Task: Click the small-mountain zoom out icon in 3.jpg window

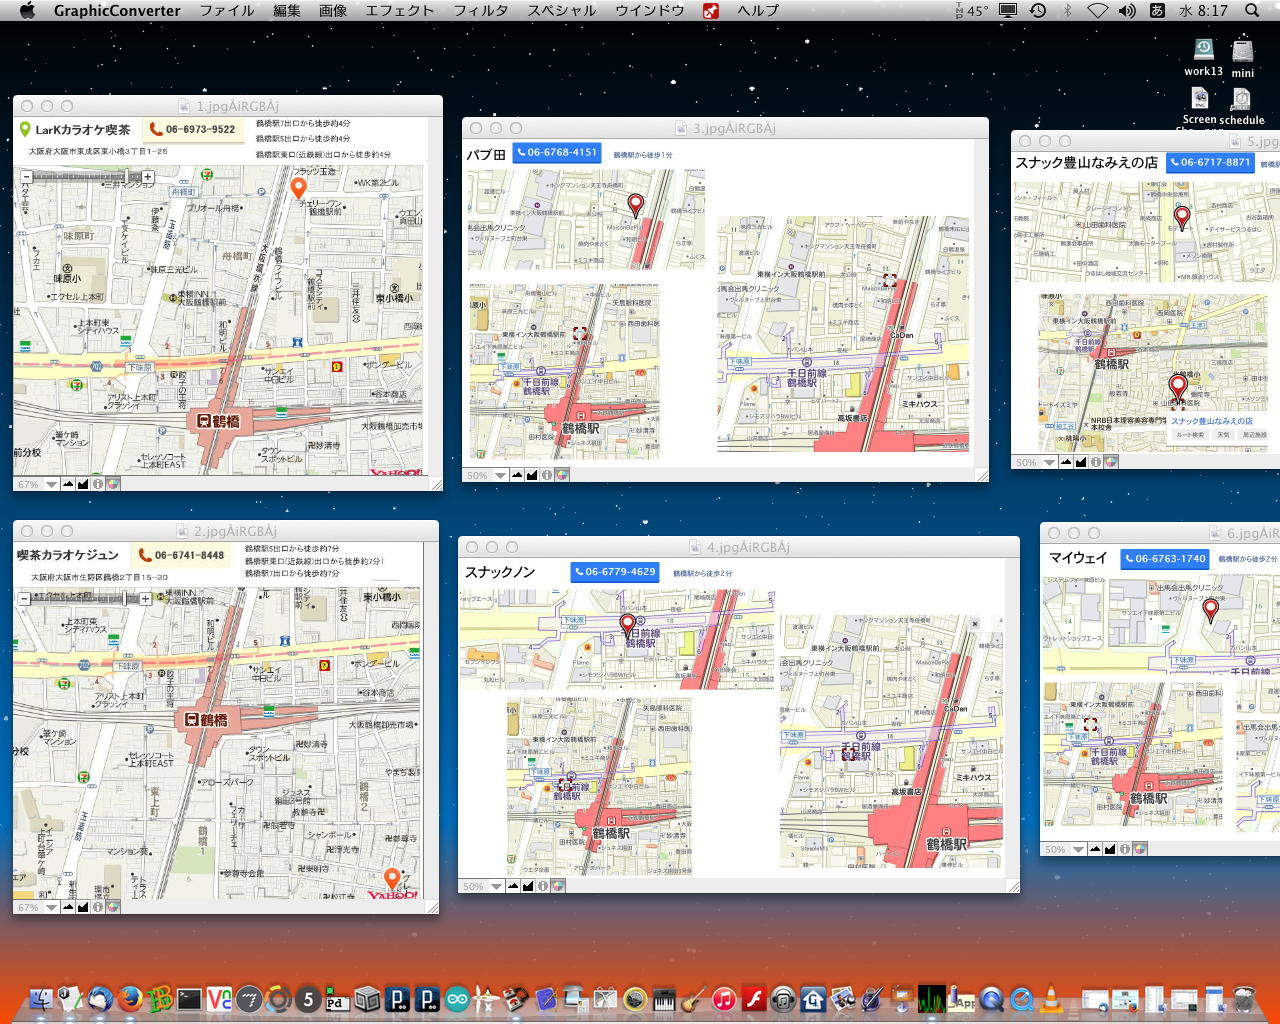Action: [517, 475]
